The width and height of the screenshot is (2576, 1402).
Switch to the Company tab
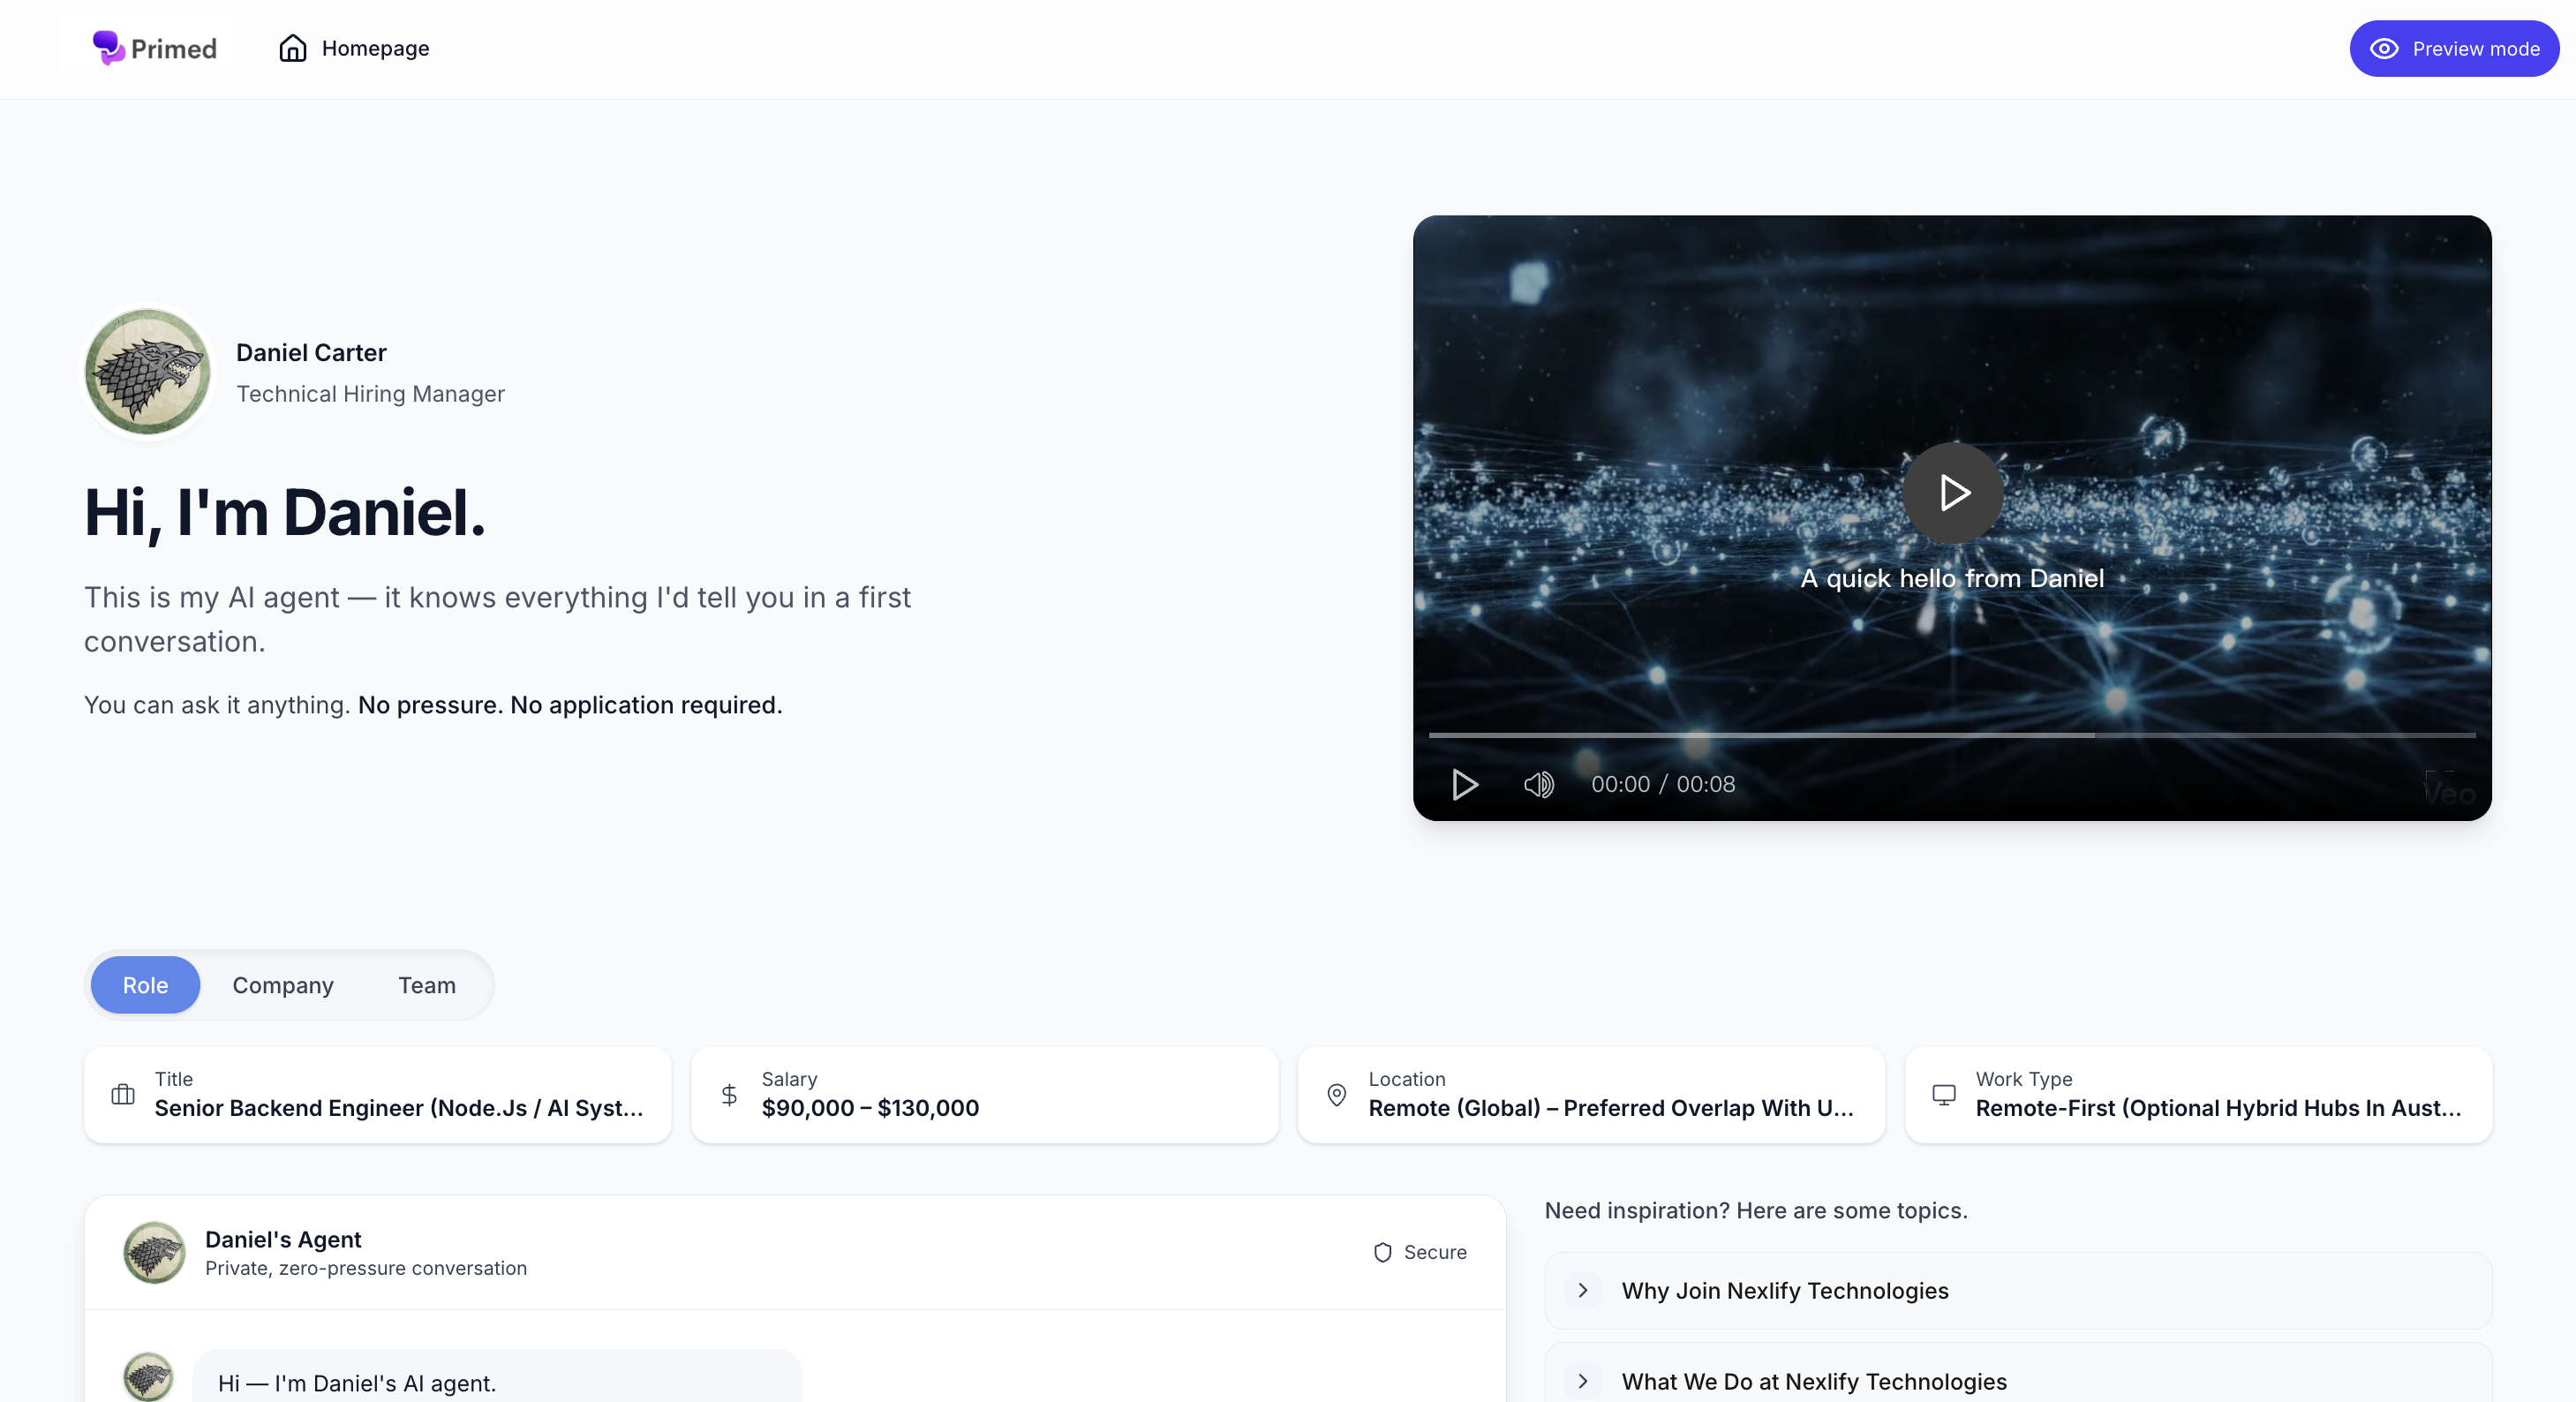coord(283,985)
